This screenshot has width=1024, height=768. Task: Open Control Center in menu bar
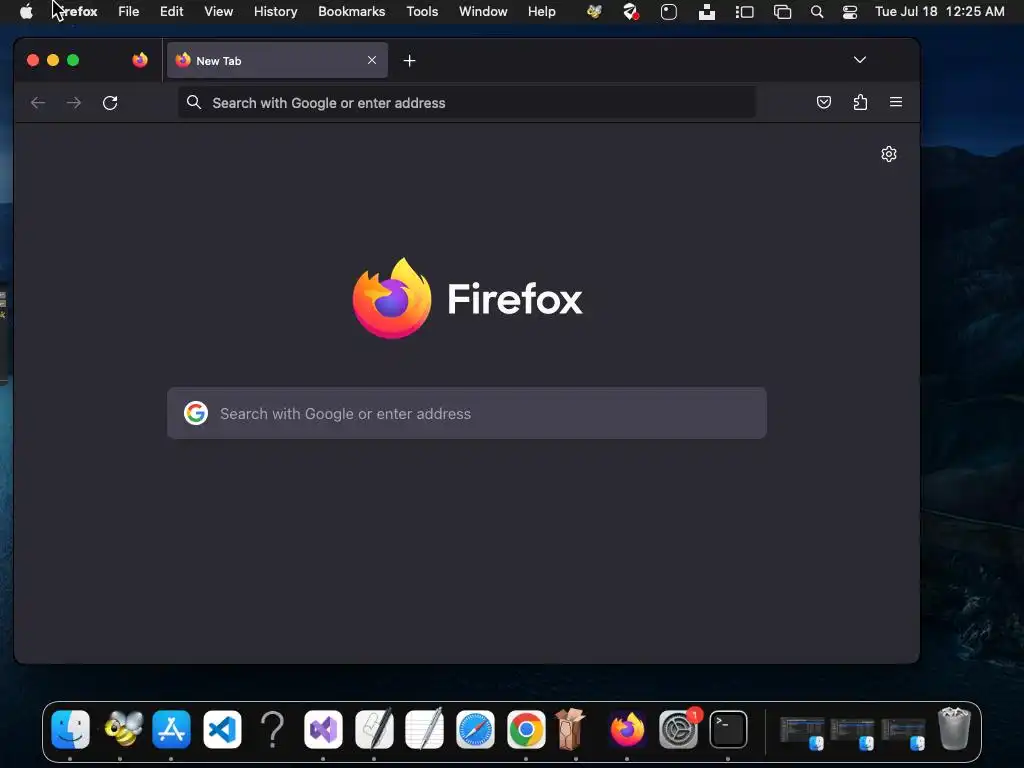[850, 12]
